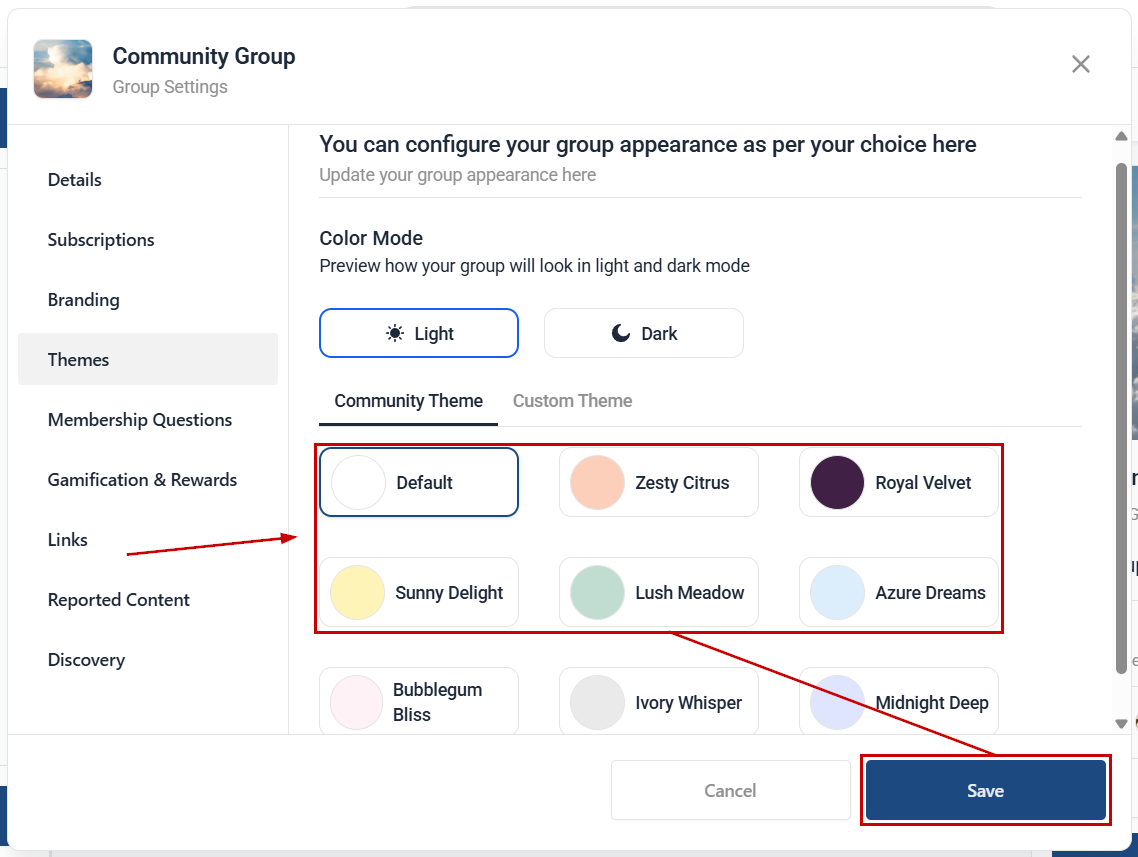Select the Lush Meadow green swatch
The height and width of the screenshot is (857, 1138).
pos(597,592)
